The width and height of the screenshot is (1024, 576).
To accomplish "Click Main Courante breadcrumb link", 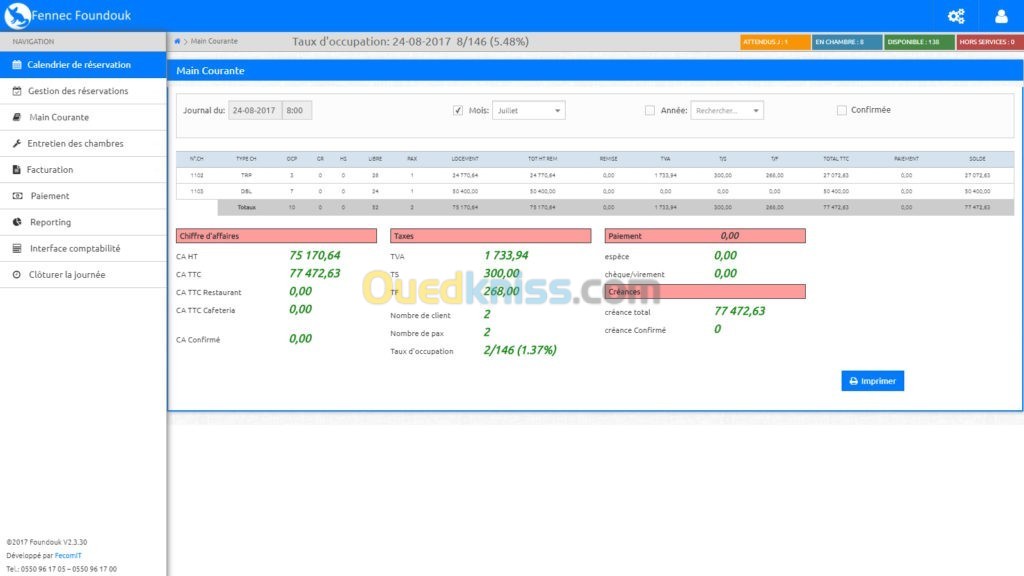I will click(x=214, y=41).
